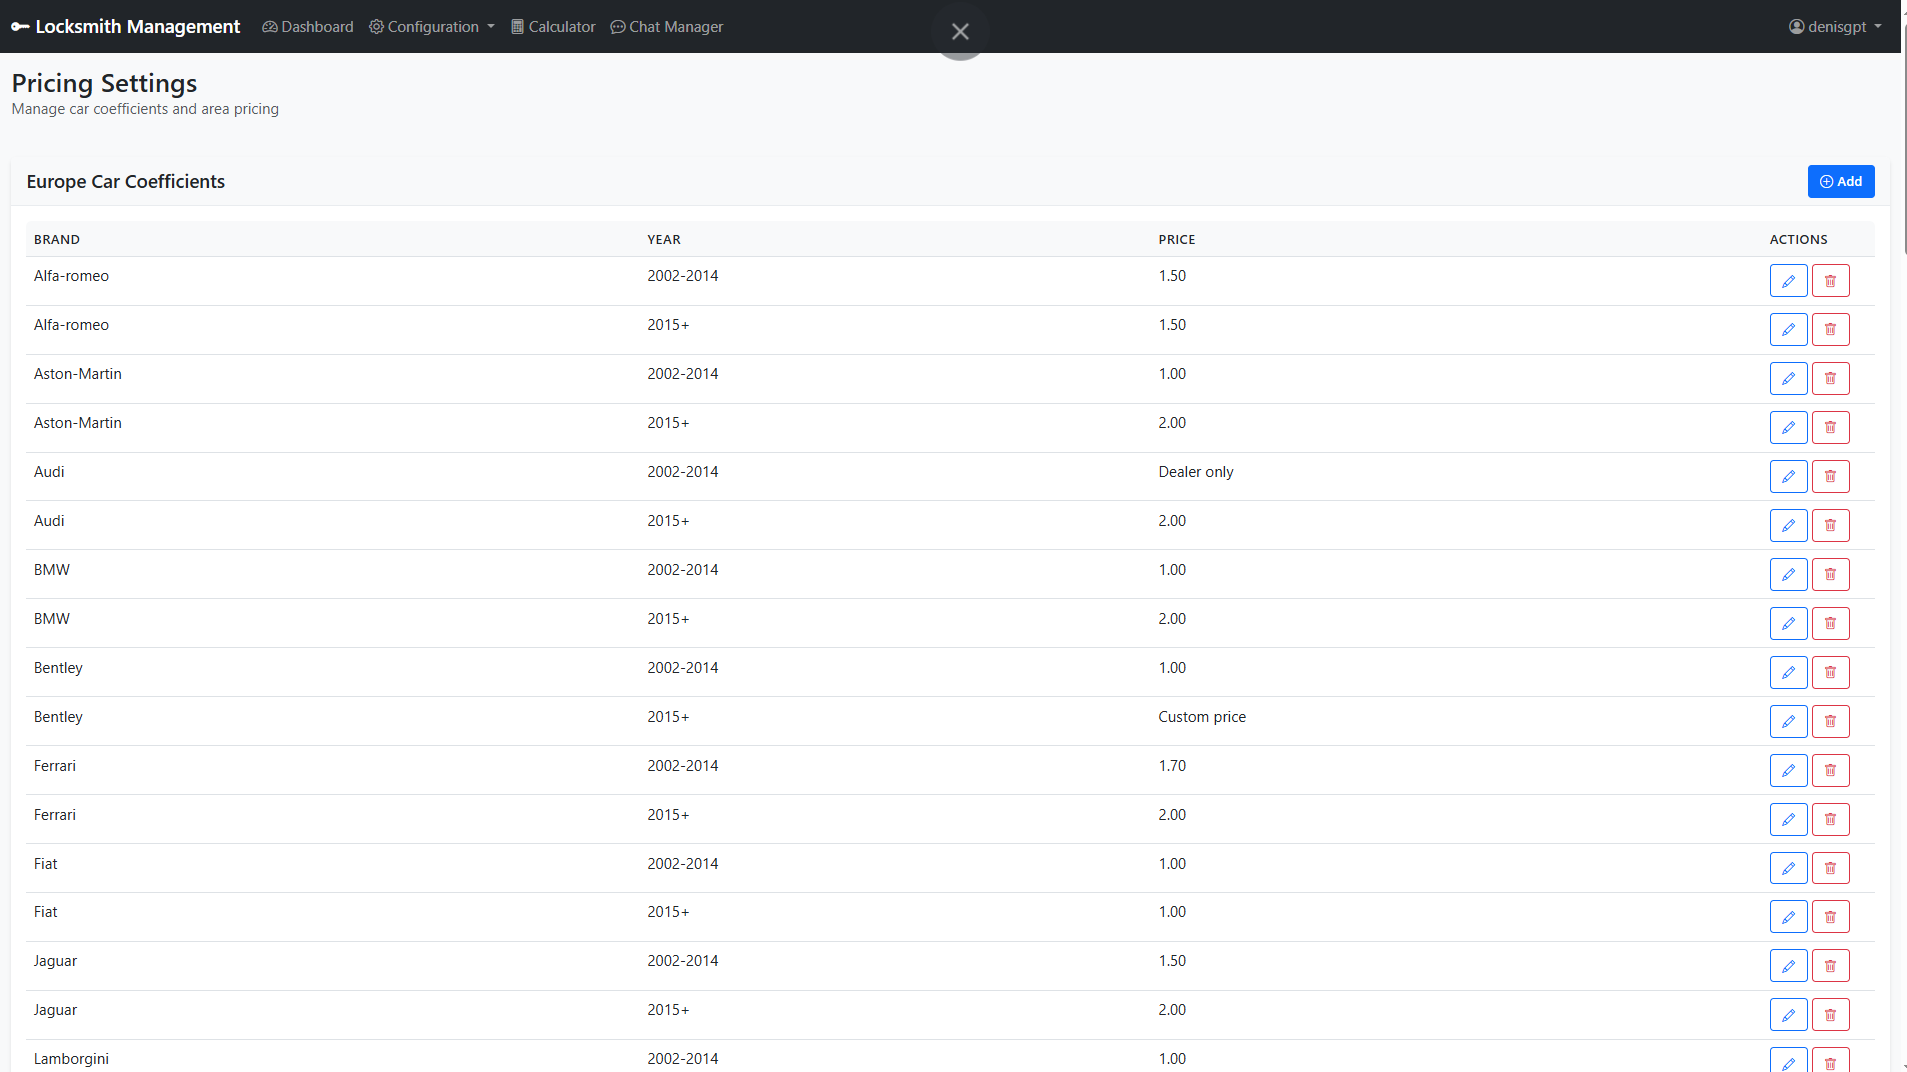Edit Jaguar 2015+ row
This screenshot has width=1907, height=1072.
pyautogui.click(x=1788, y=1015)
